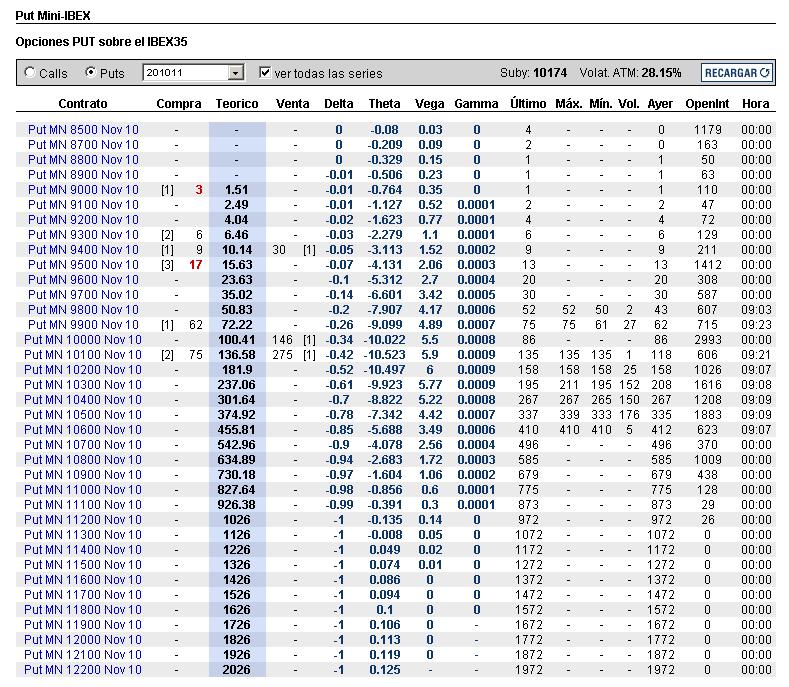The height and width of the screenshot is (687, 789).
Task: Select the Calls radio button
Action: 30,72
